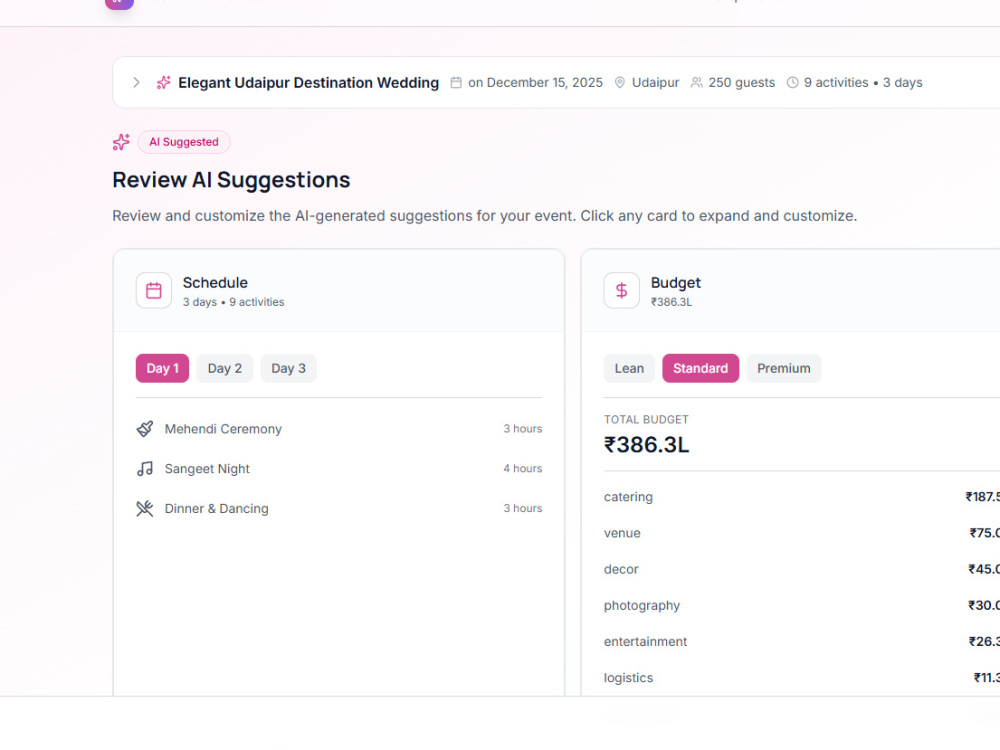Click the AI Suggested badge
The image size is (1000, 750).
pyautogui.click(x=184, y=142)
